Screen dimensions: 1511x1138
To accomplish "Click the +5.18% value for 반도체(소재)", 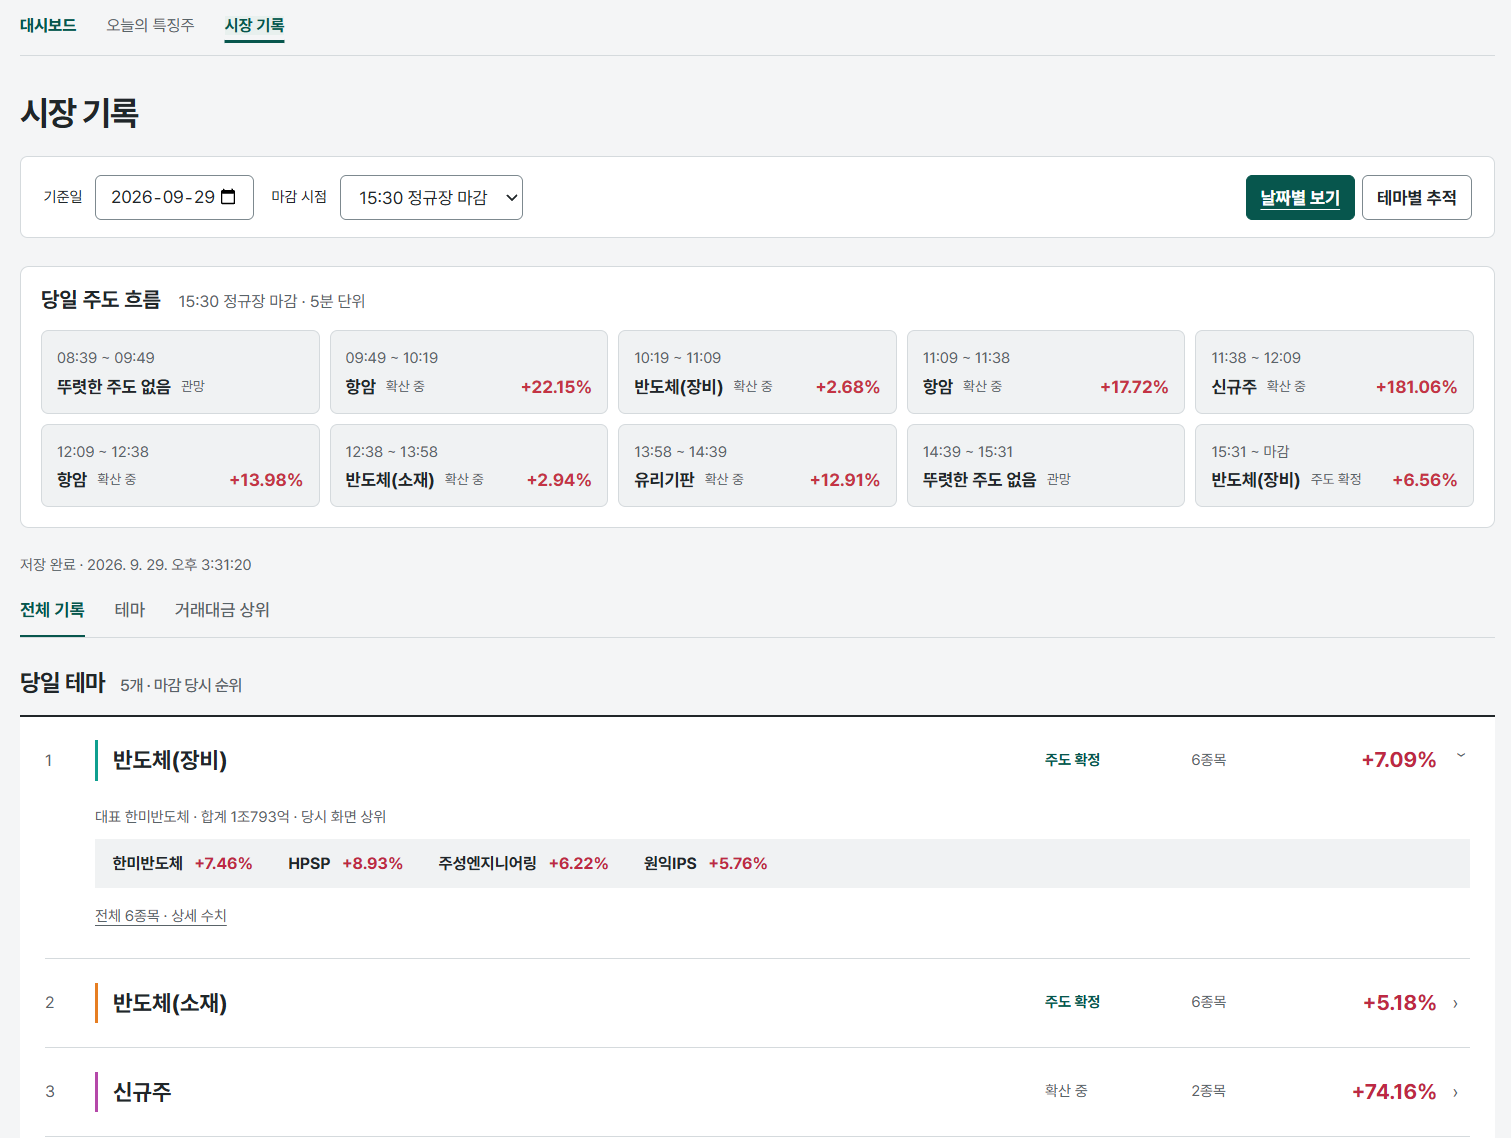I will [1399, 1003].
